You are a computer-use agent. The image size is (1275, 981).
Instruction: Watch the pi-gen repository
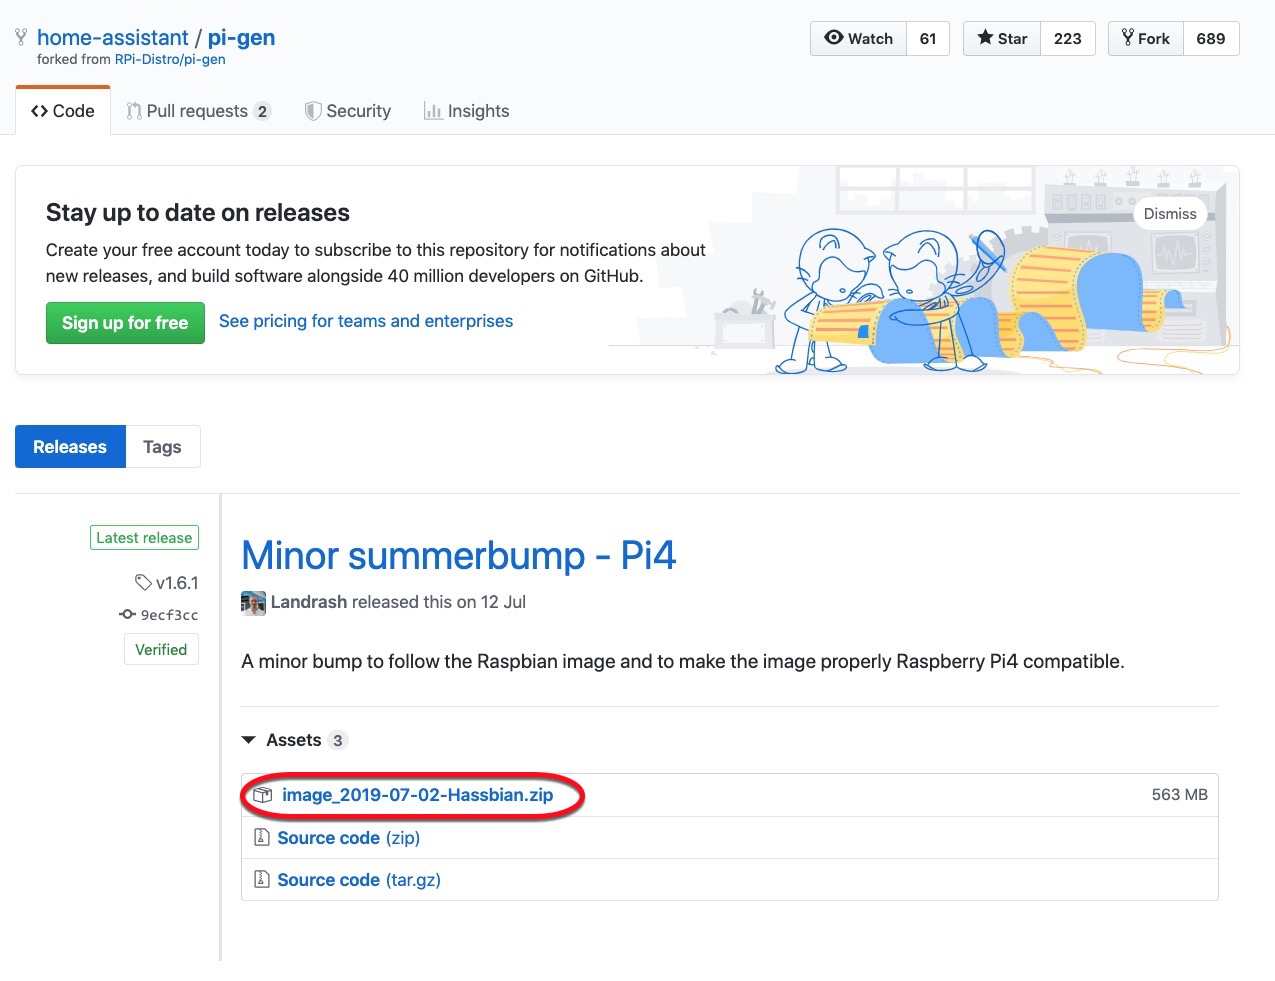(859, 39)
